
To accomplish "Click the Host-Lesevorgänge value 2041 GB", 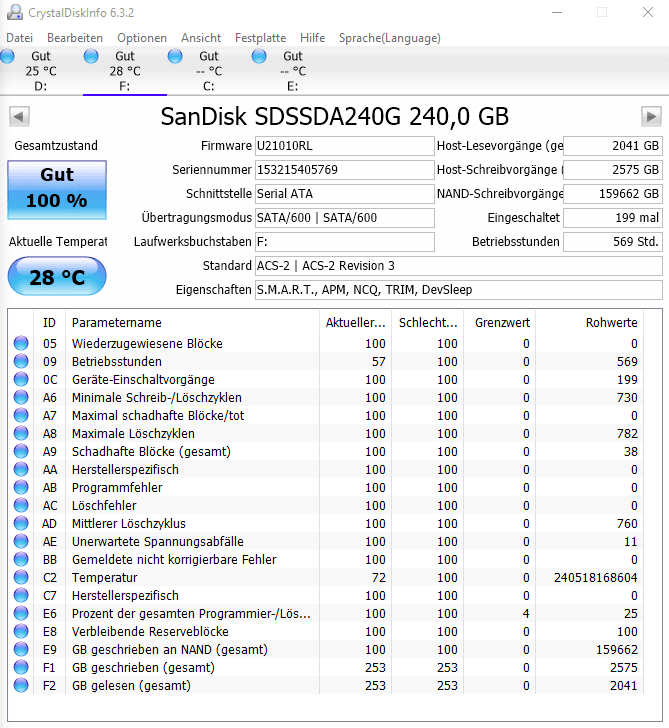I will click(613, 146).
